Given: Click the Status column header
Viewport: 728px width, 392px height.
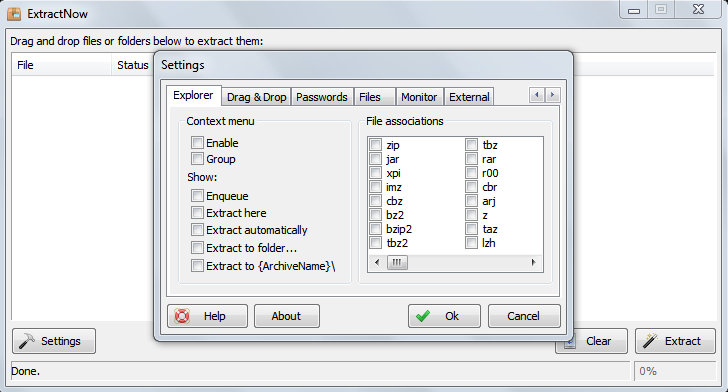Looking at the screenshot, I should tap(132, 65).
